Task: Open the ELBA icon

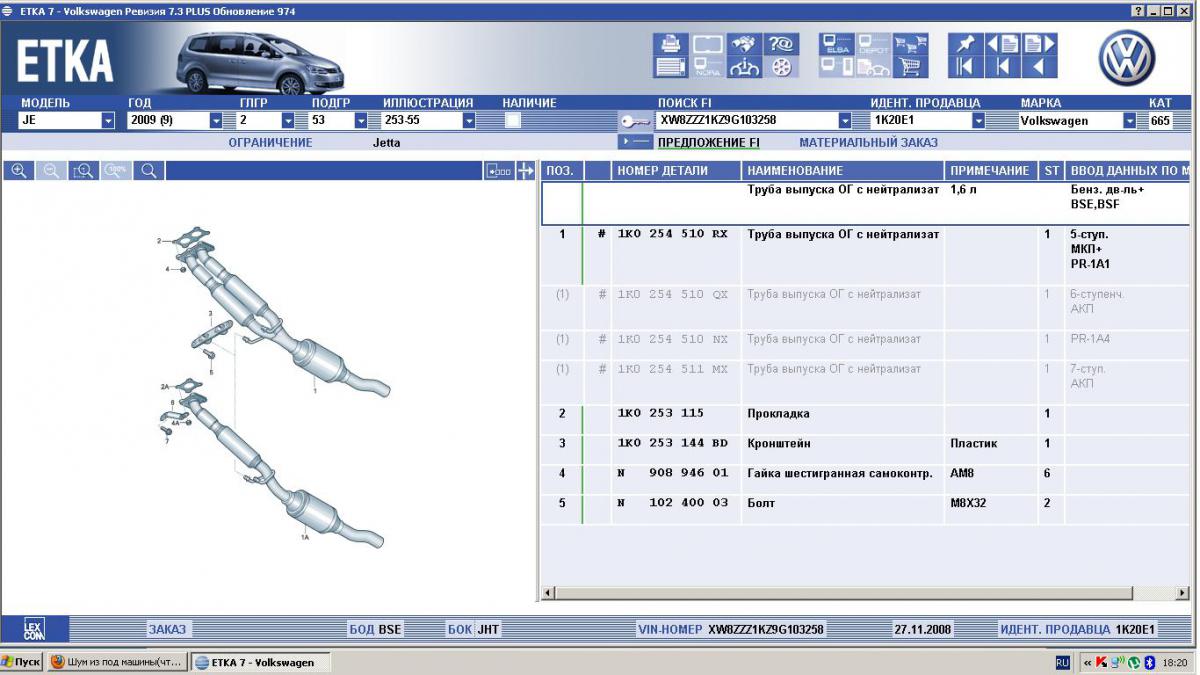Action: [x=836, y=44]
